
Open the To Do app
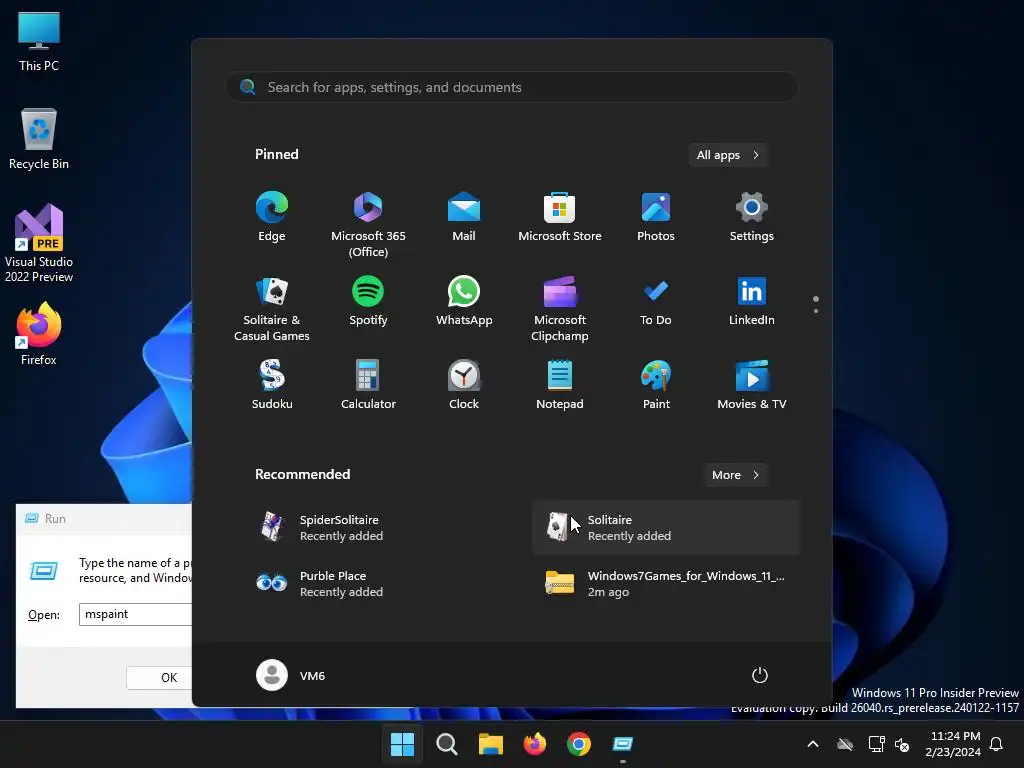[656, 301]
